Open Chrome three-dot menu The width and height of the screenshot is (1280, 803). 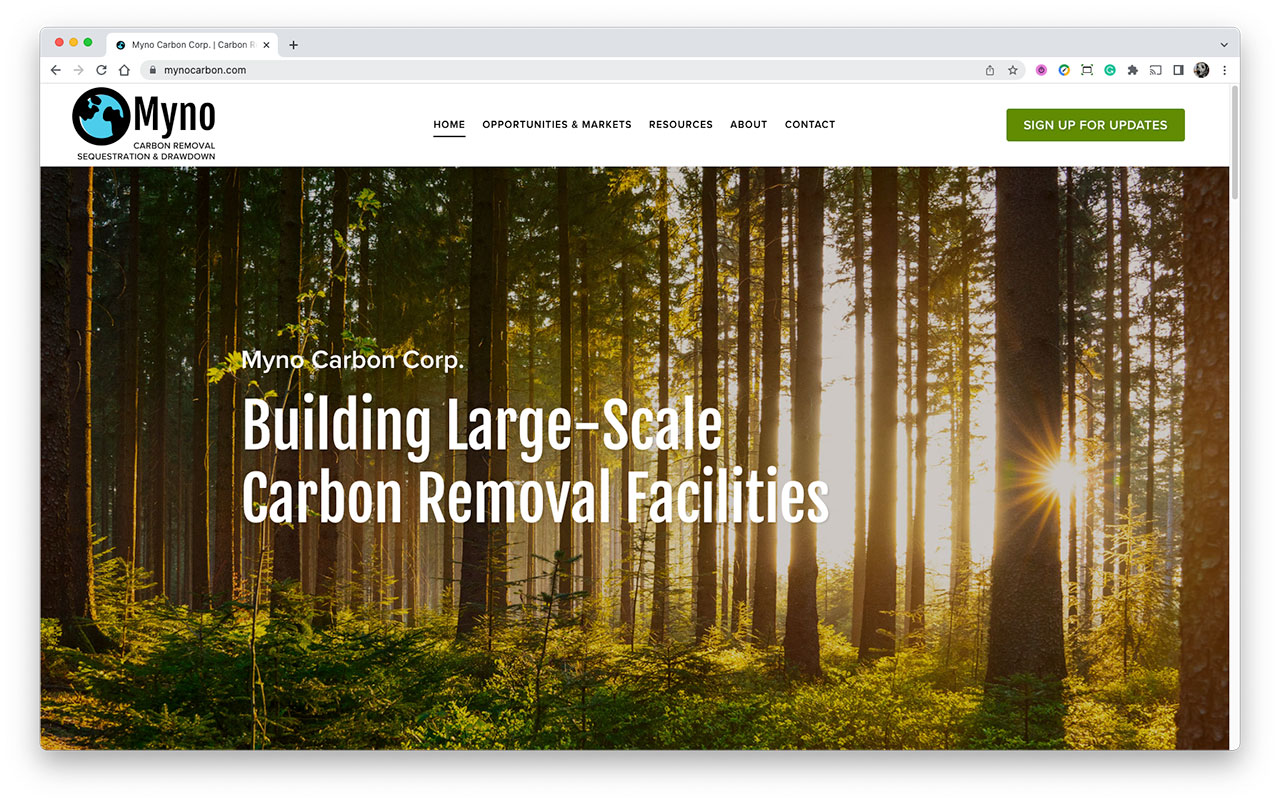(1225, 70)
